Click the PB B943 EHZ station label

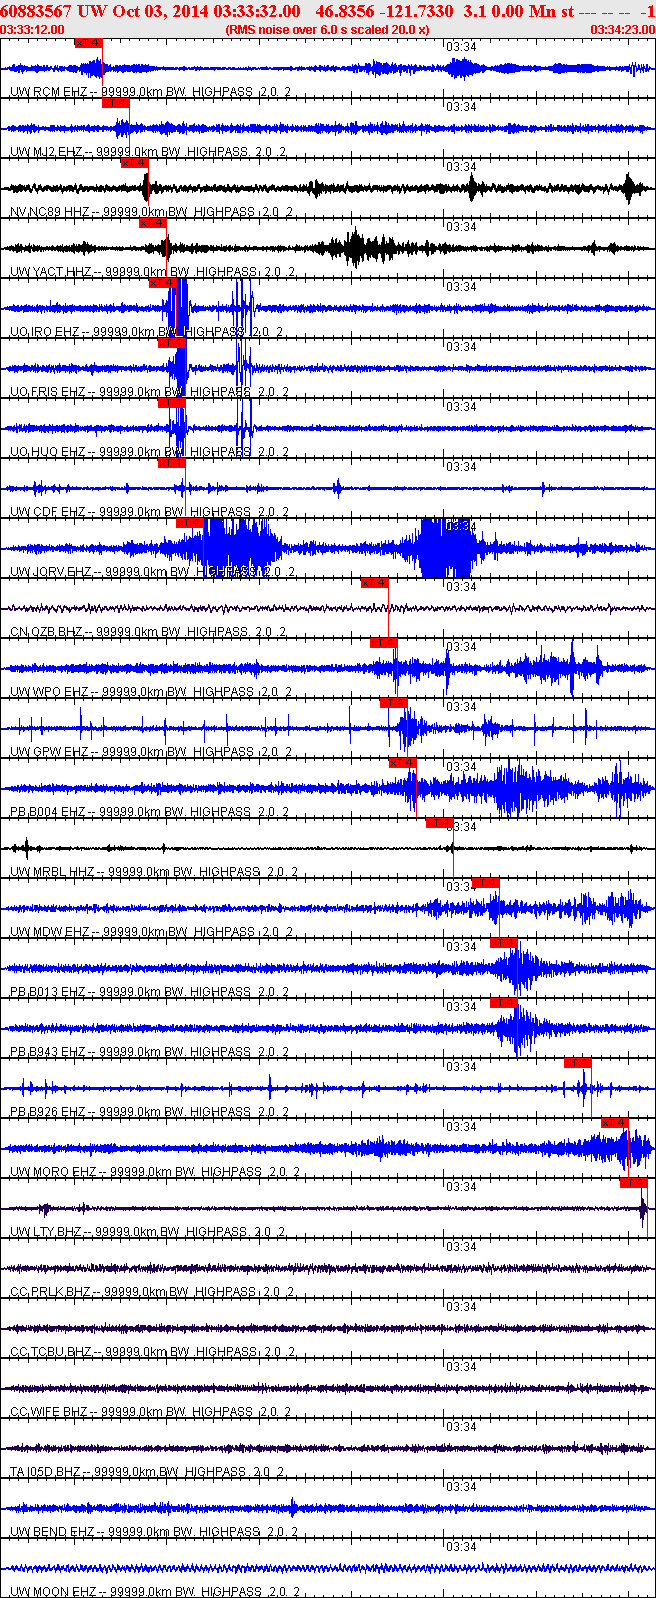pos(149,1052)
